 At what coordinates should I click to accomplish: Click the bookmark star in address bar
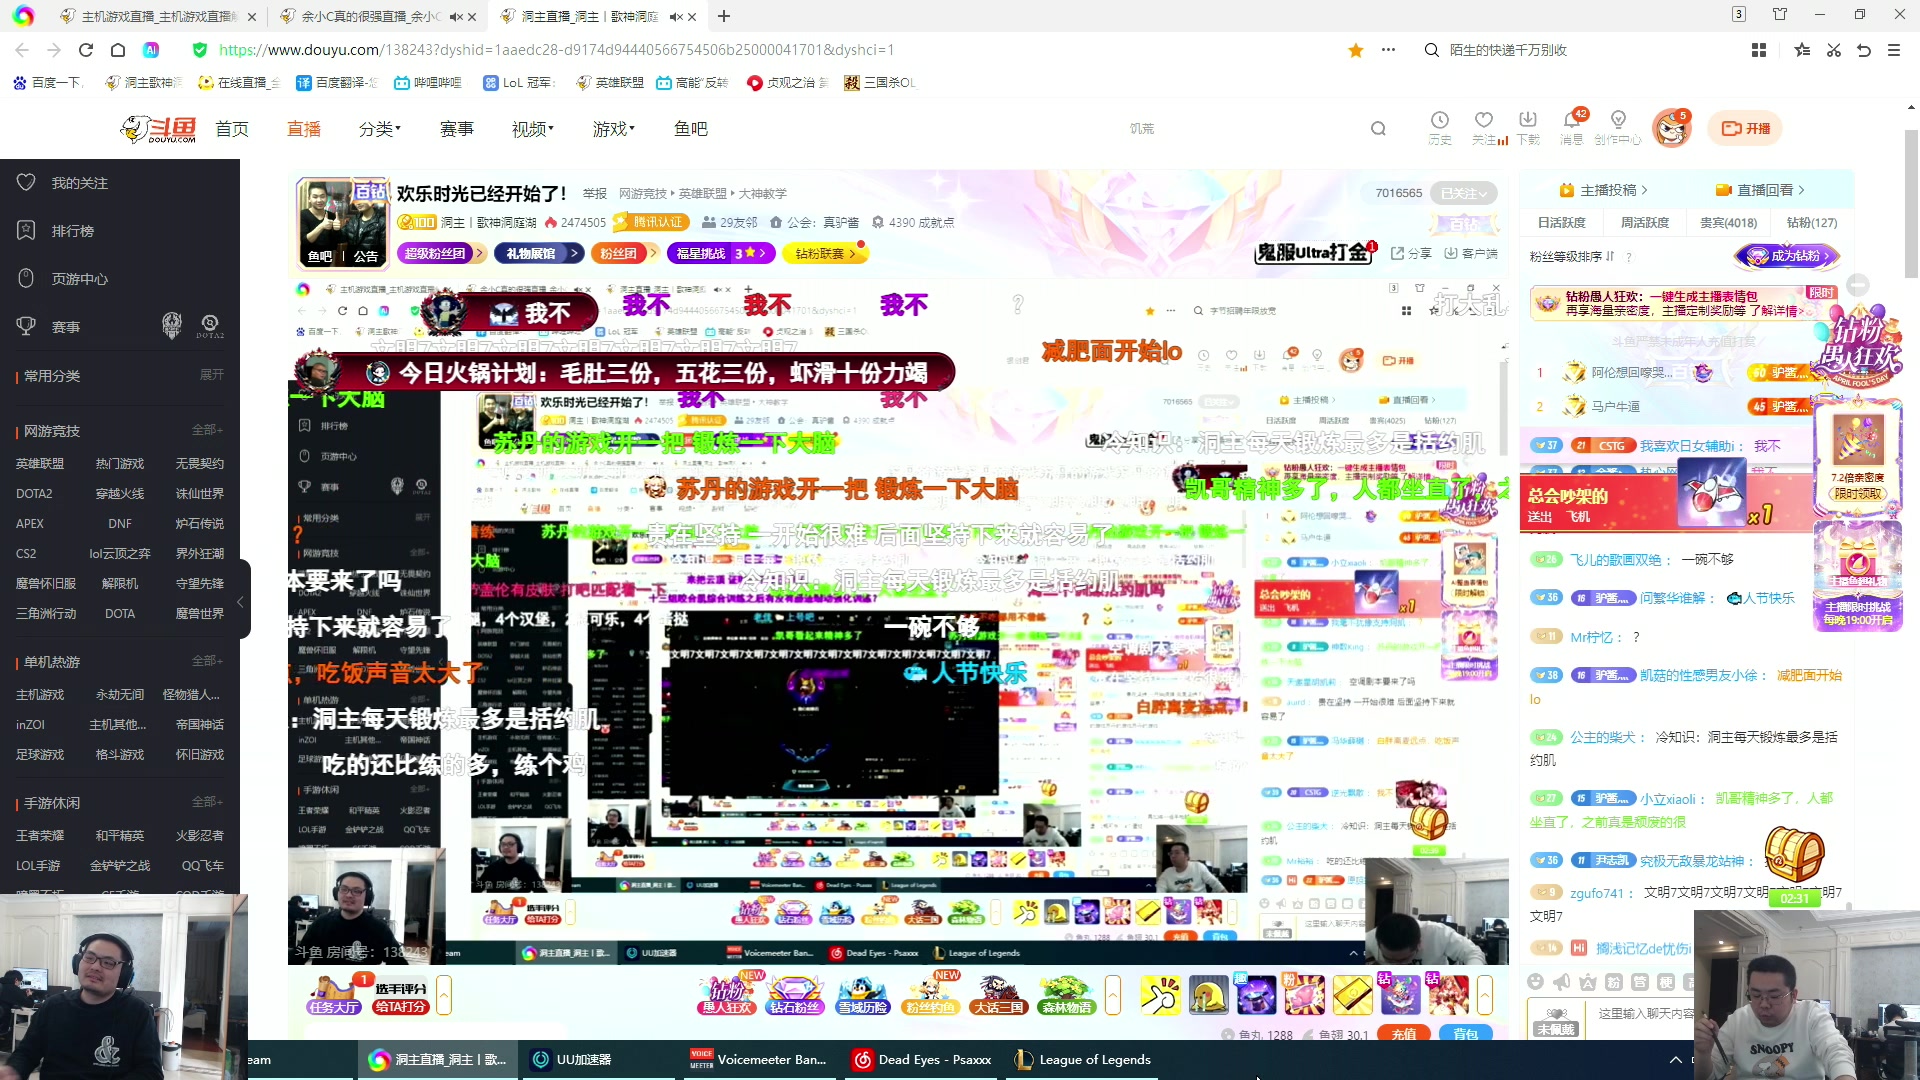[x=1356, y=50]
